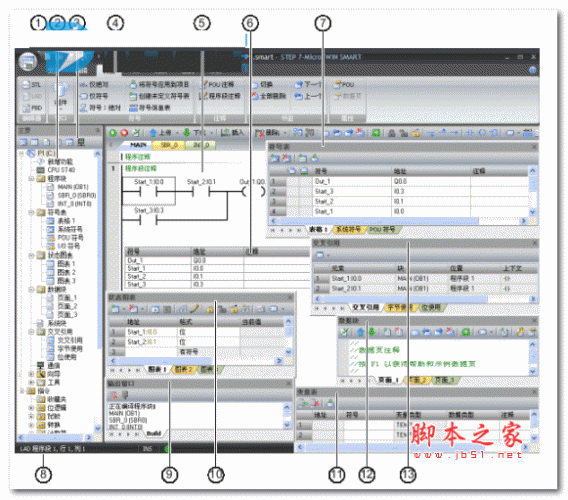
Task: Toggle 程序段注释 in the ribbon
Action: click(x=220, y=96)
